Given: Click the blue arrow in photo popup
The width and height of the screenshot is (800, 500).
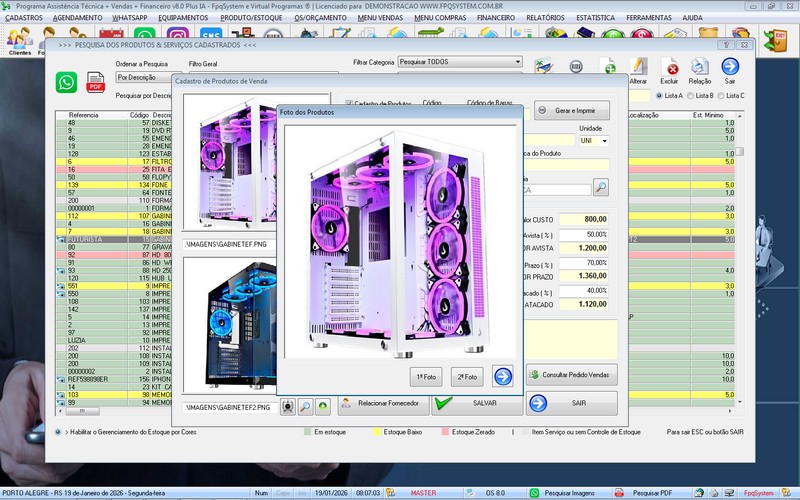Looking at the screenshot, I should tap(503, 376).
